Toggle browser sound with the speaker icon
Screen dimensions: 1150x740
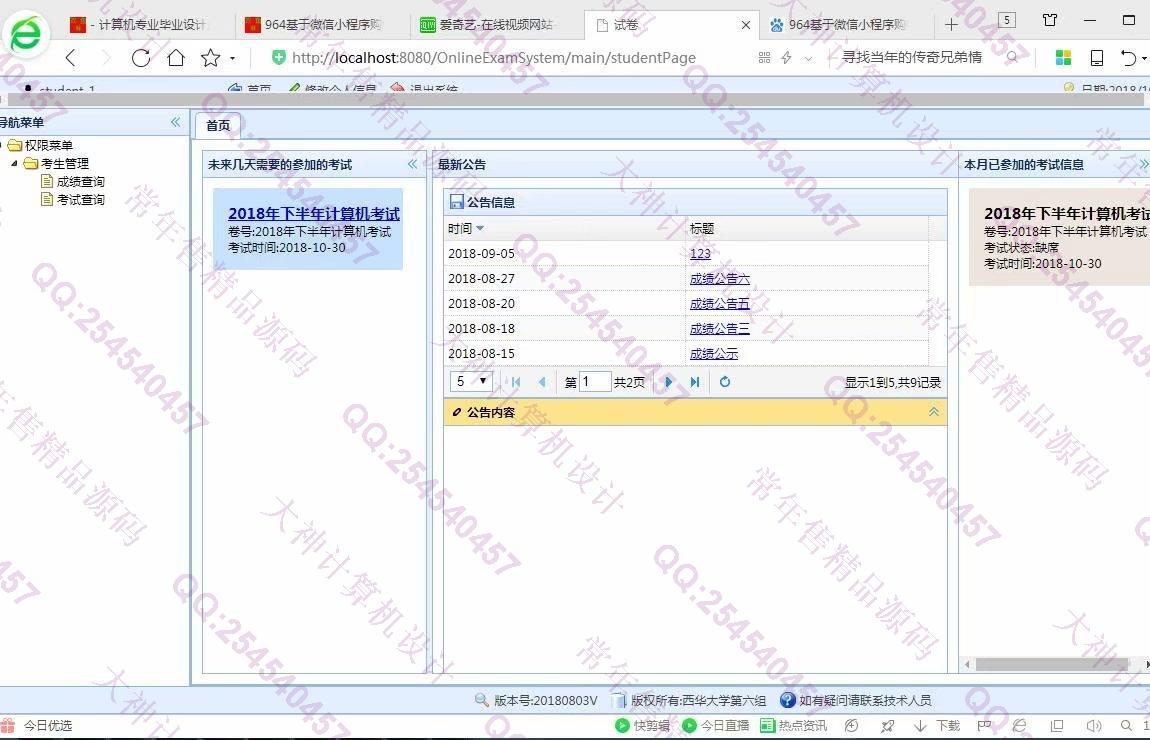[1094, 725]
